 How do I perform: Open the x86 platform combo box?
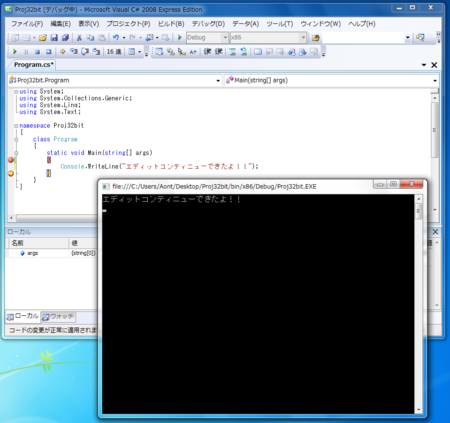(268, 38)
